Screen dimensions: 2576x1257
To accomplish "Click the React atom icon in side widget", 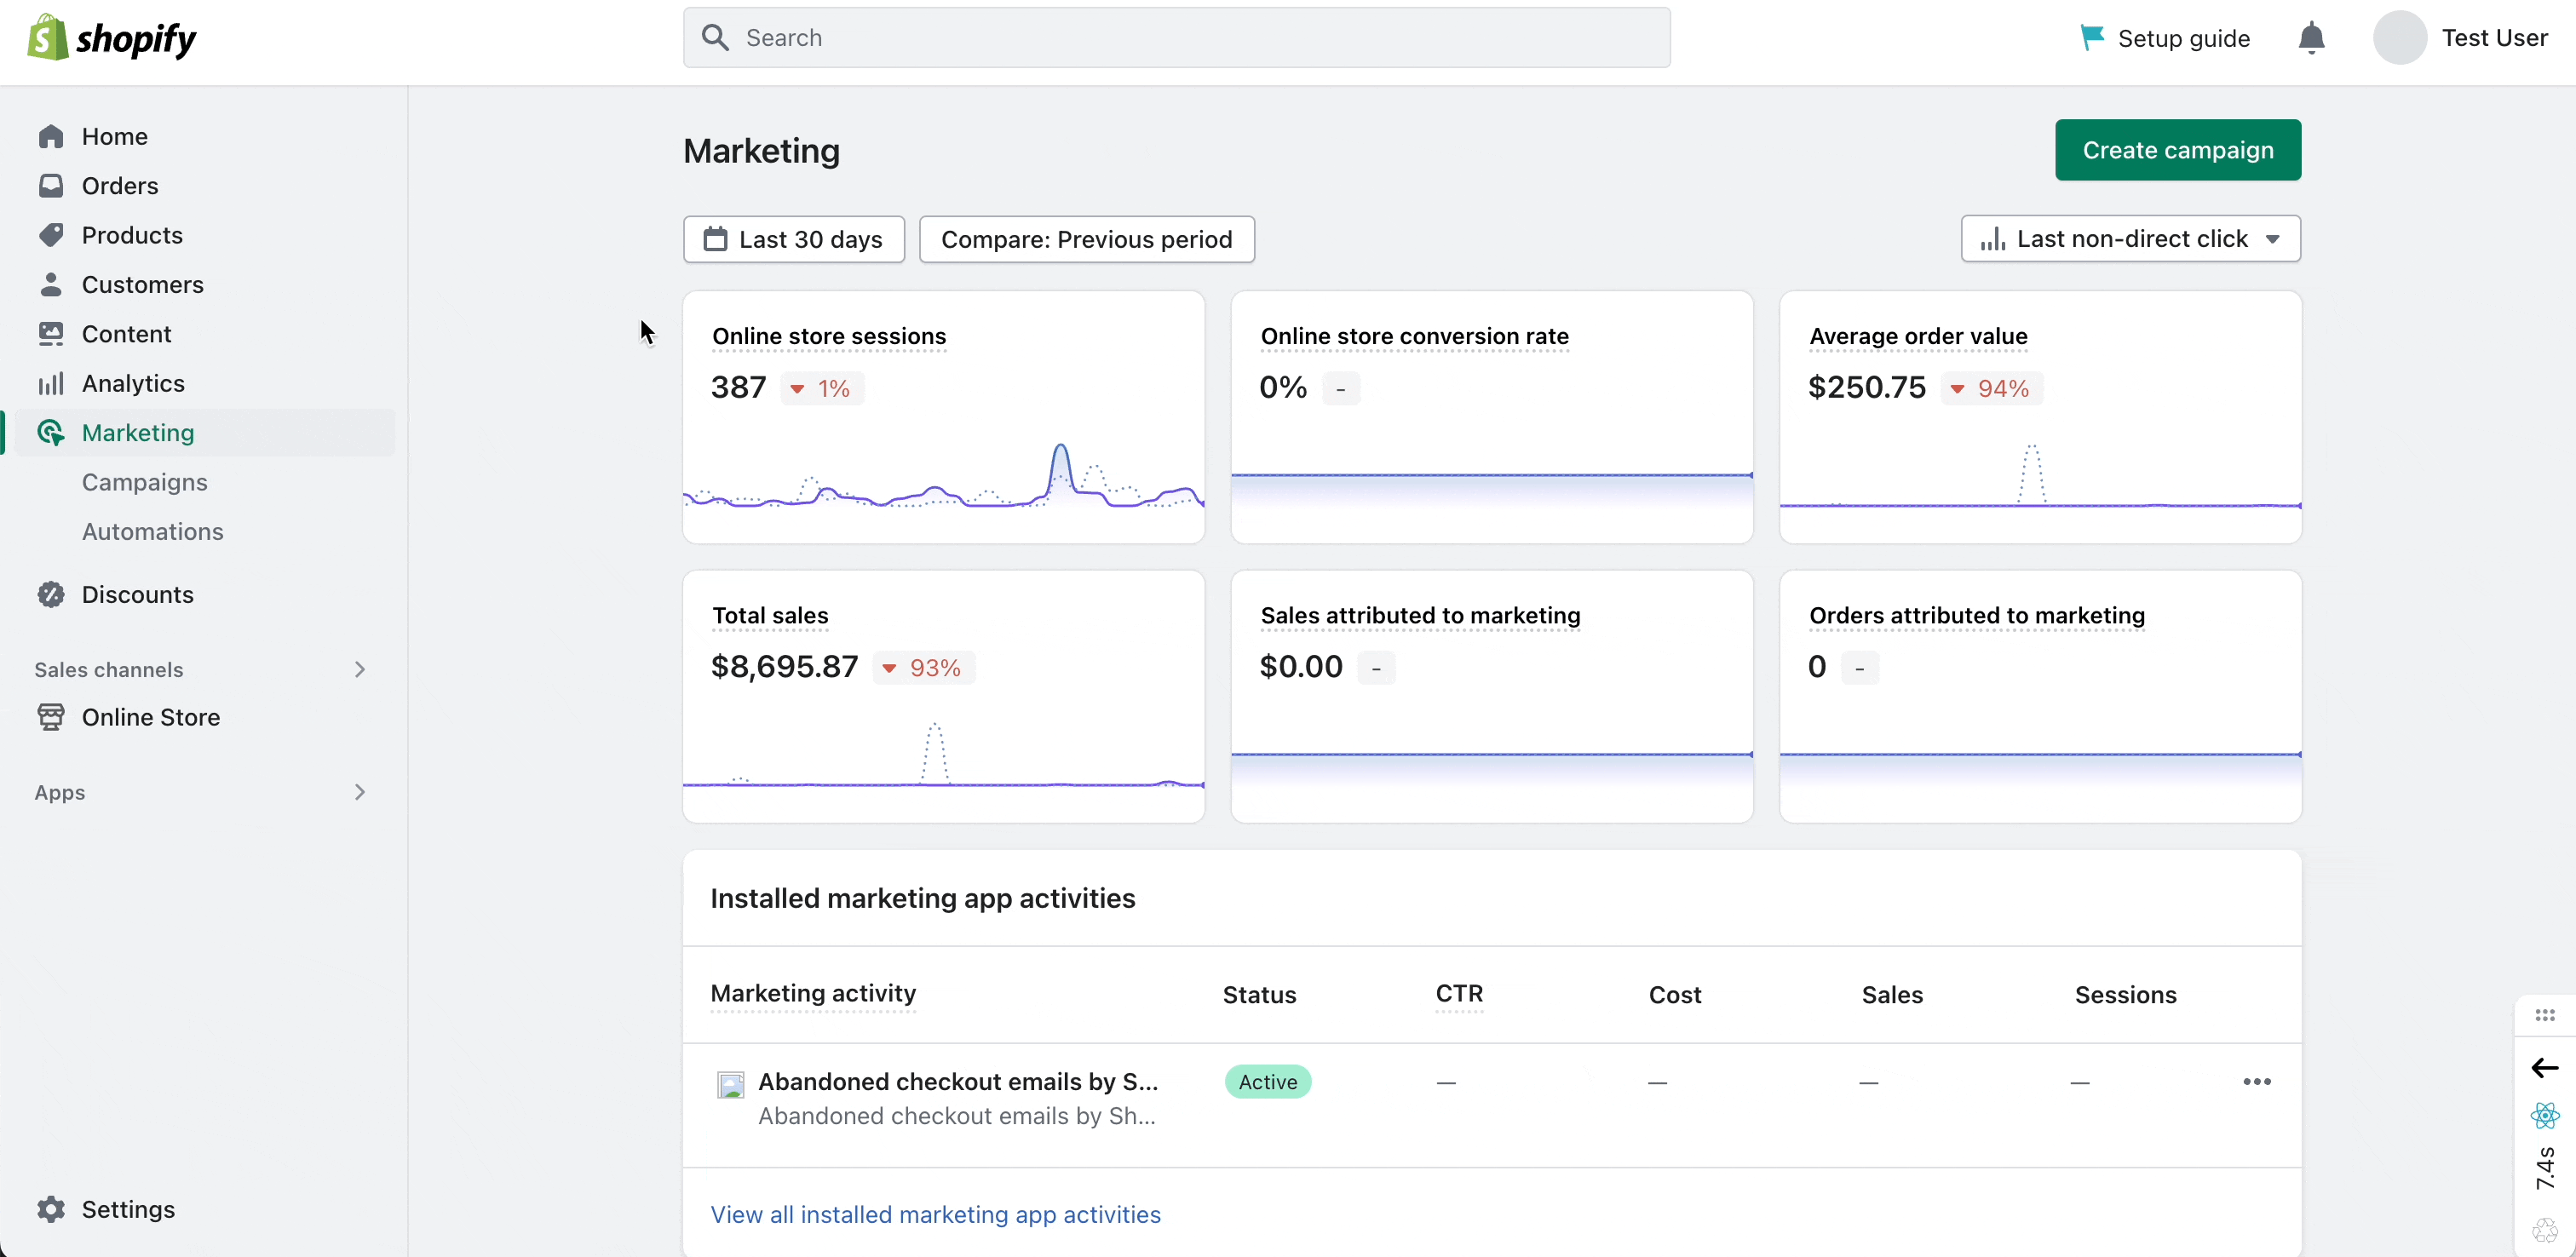I will [2544, 1115].
